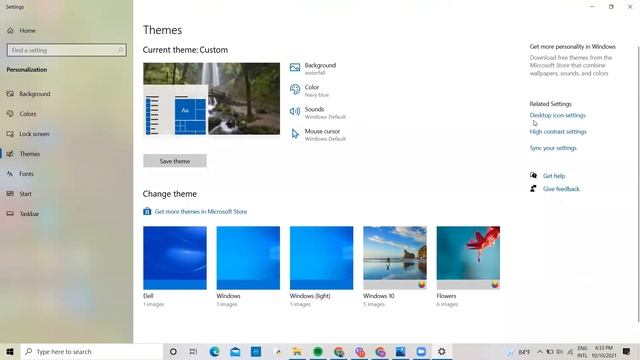Click the Find a setting search box
Image resolution: width=640 pixels, height=360 pixels.
67,50
